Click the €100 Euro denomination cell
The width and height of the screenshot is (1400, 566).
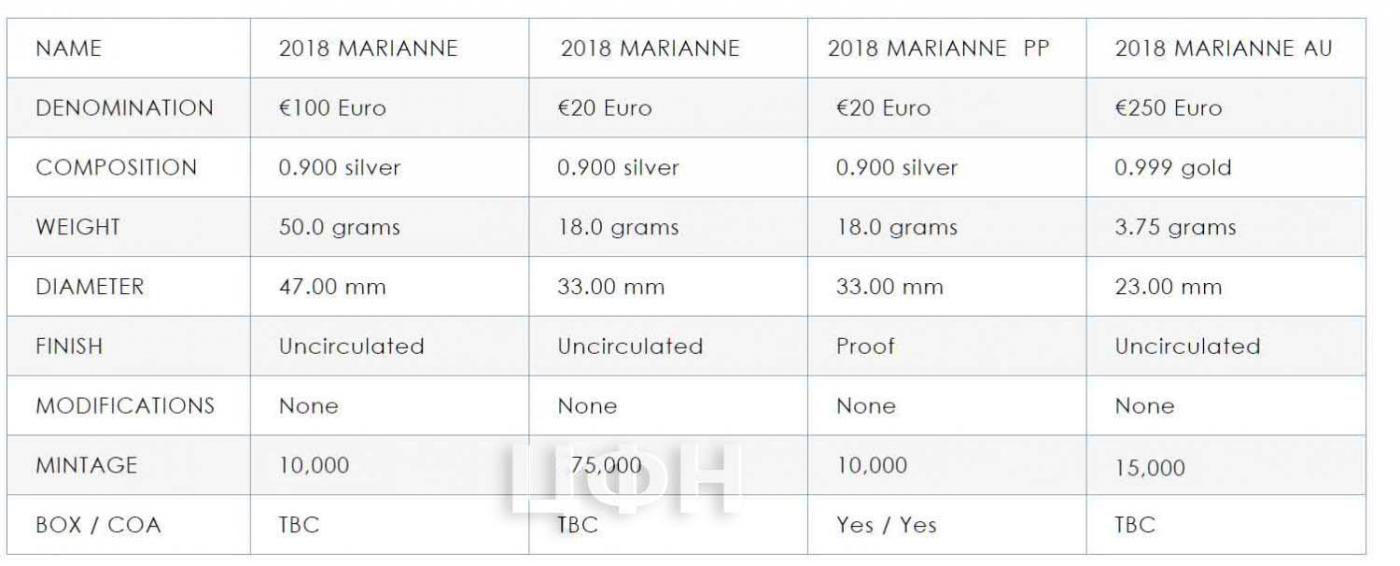click(390, 108)
